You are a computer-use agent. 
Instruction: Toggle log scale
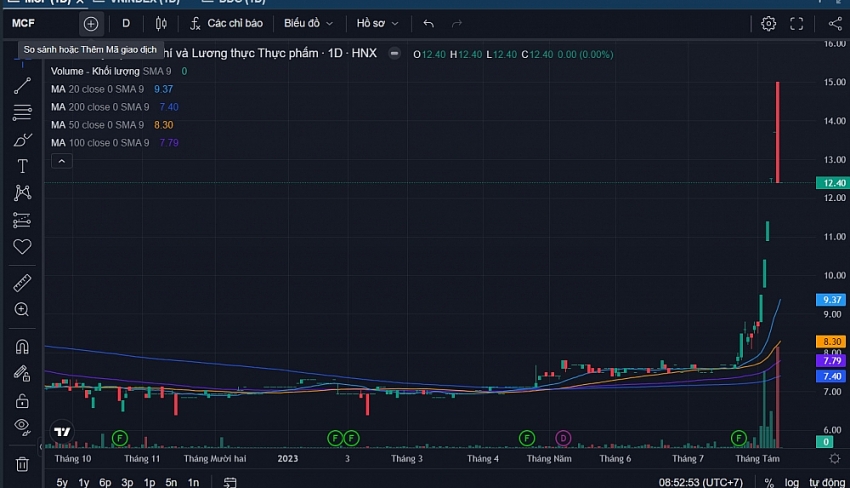[791, 482]
